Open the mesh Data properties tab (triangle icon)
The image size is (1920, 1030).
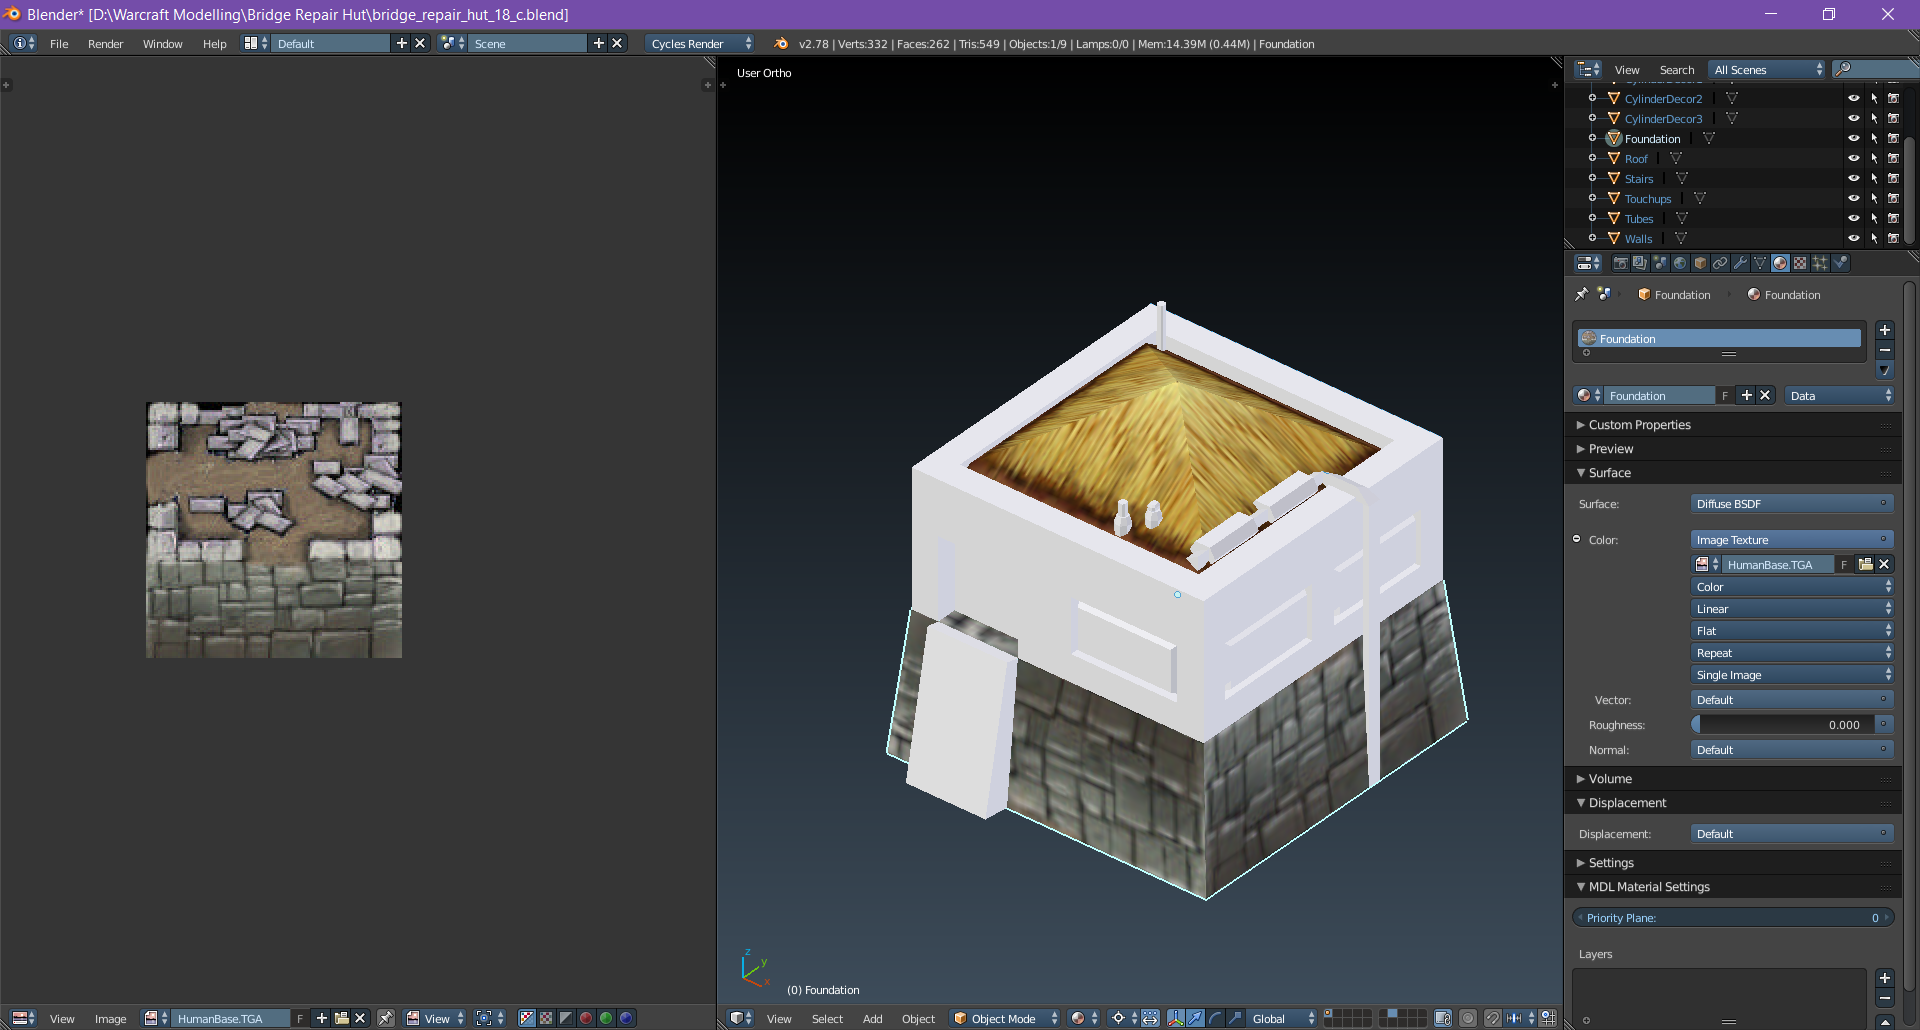1760,263
